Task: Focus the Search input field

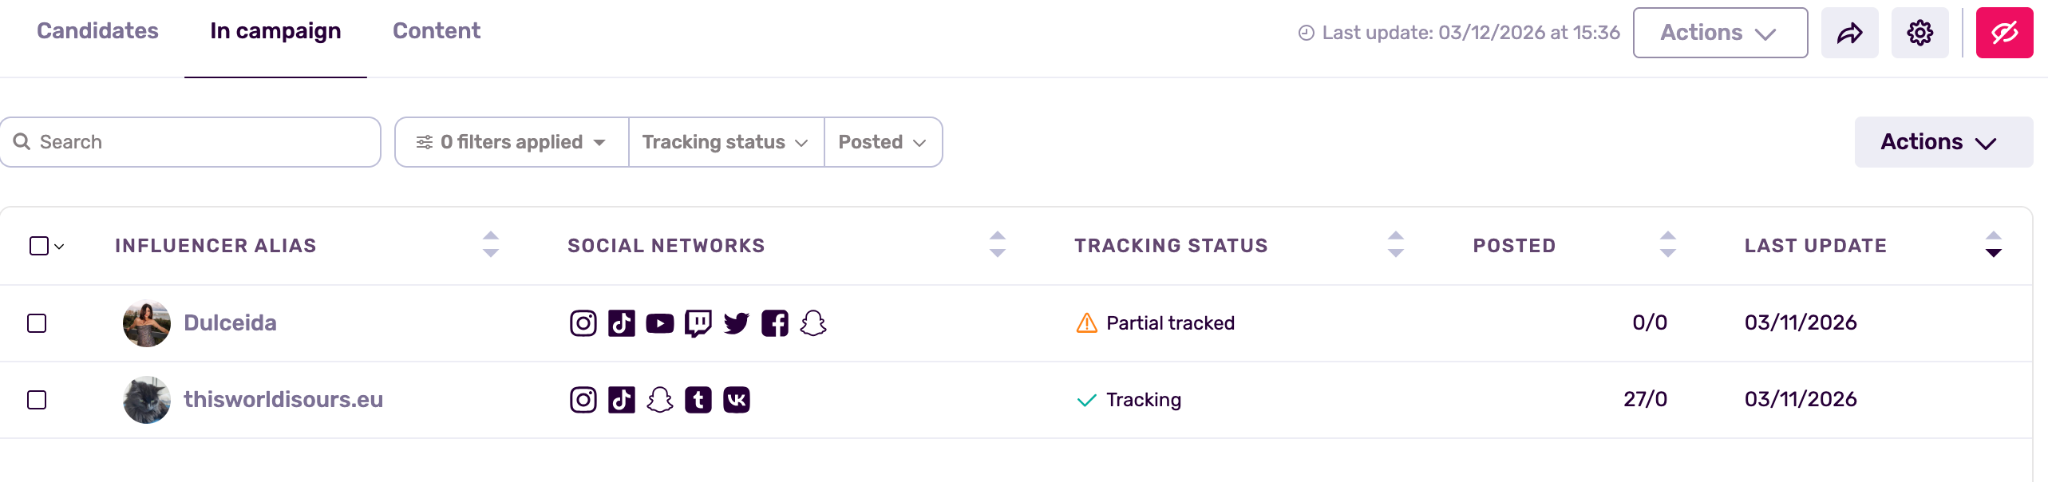Action: coord(200,142)
